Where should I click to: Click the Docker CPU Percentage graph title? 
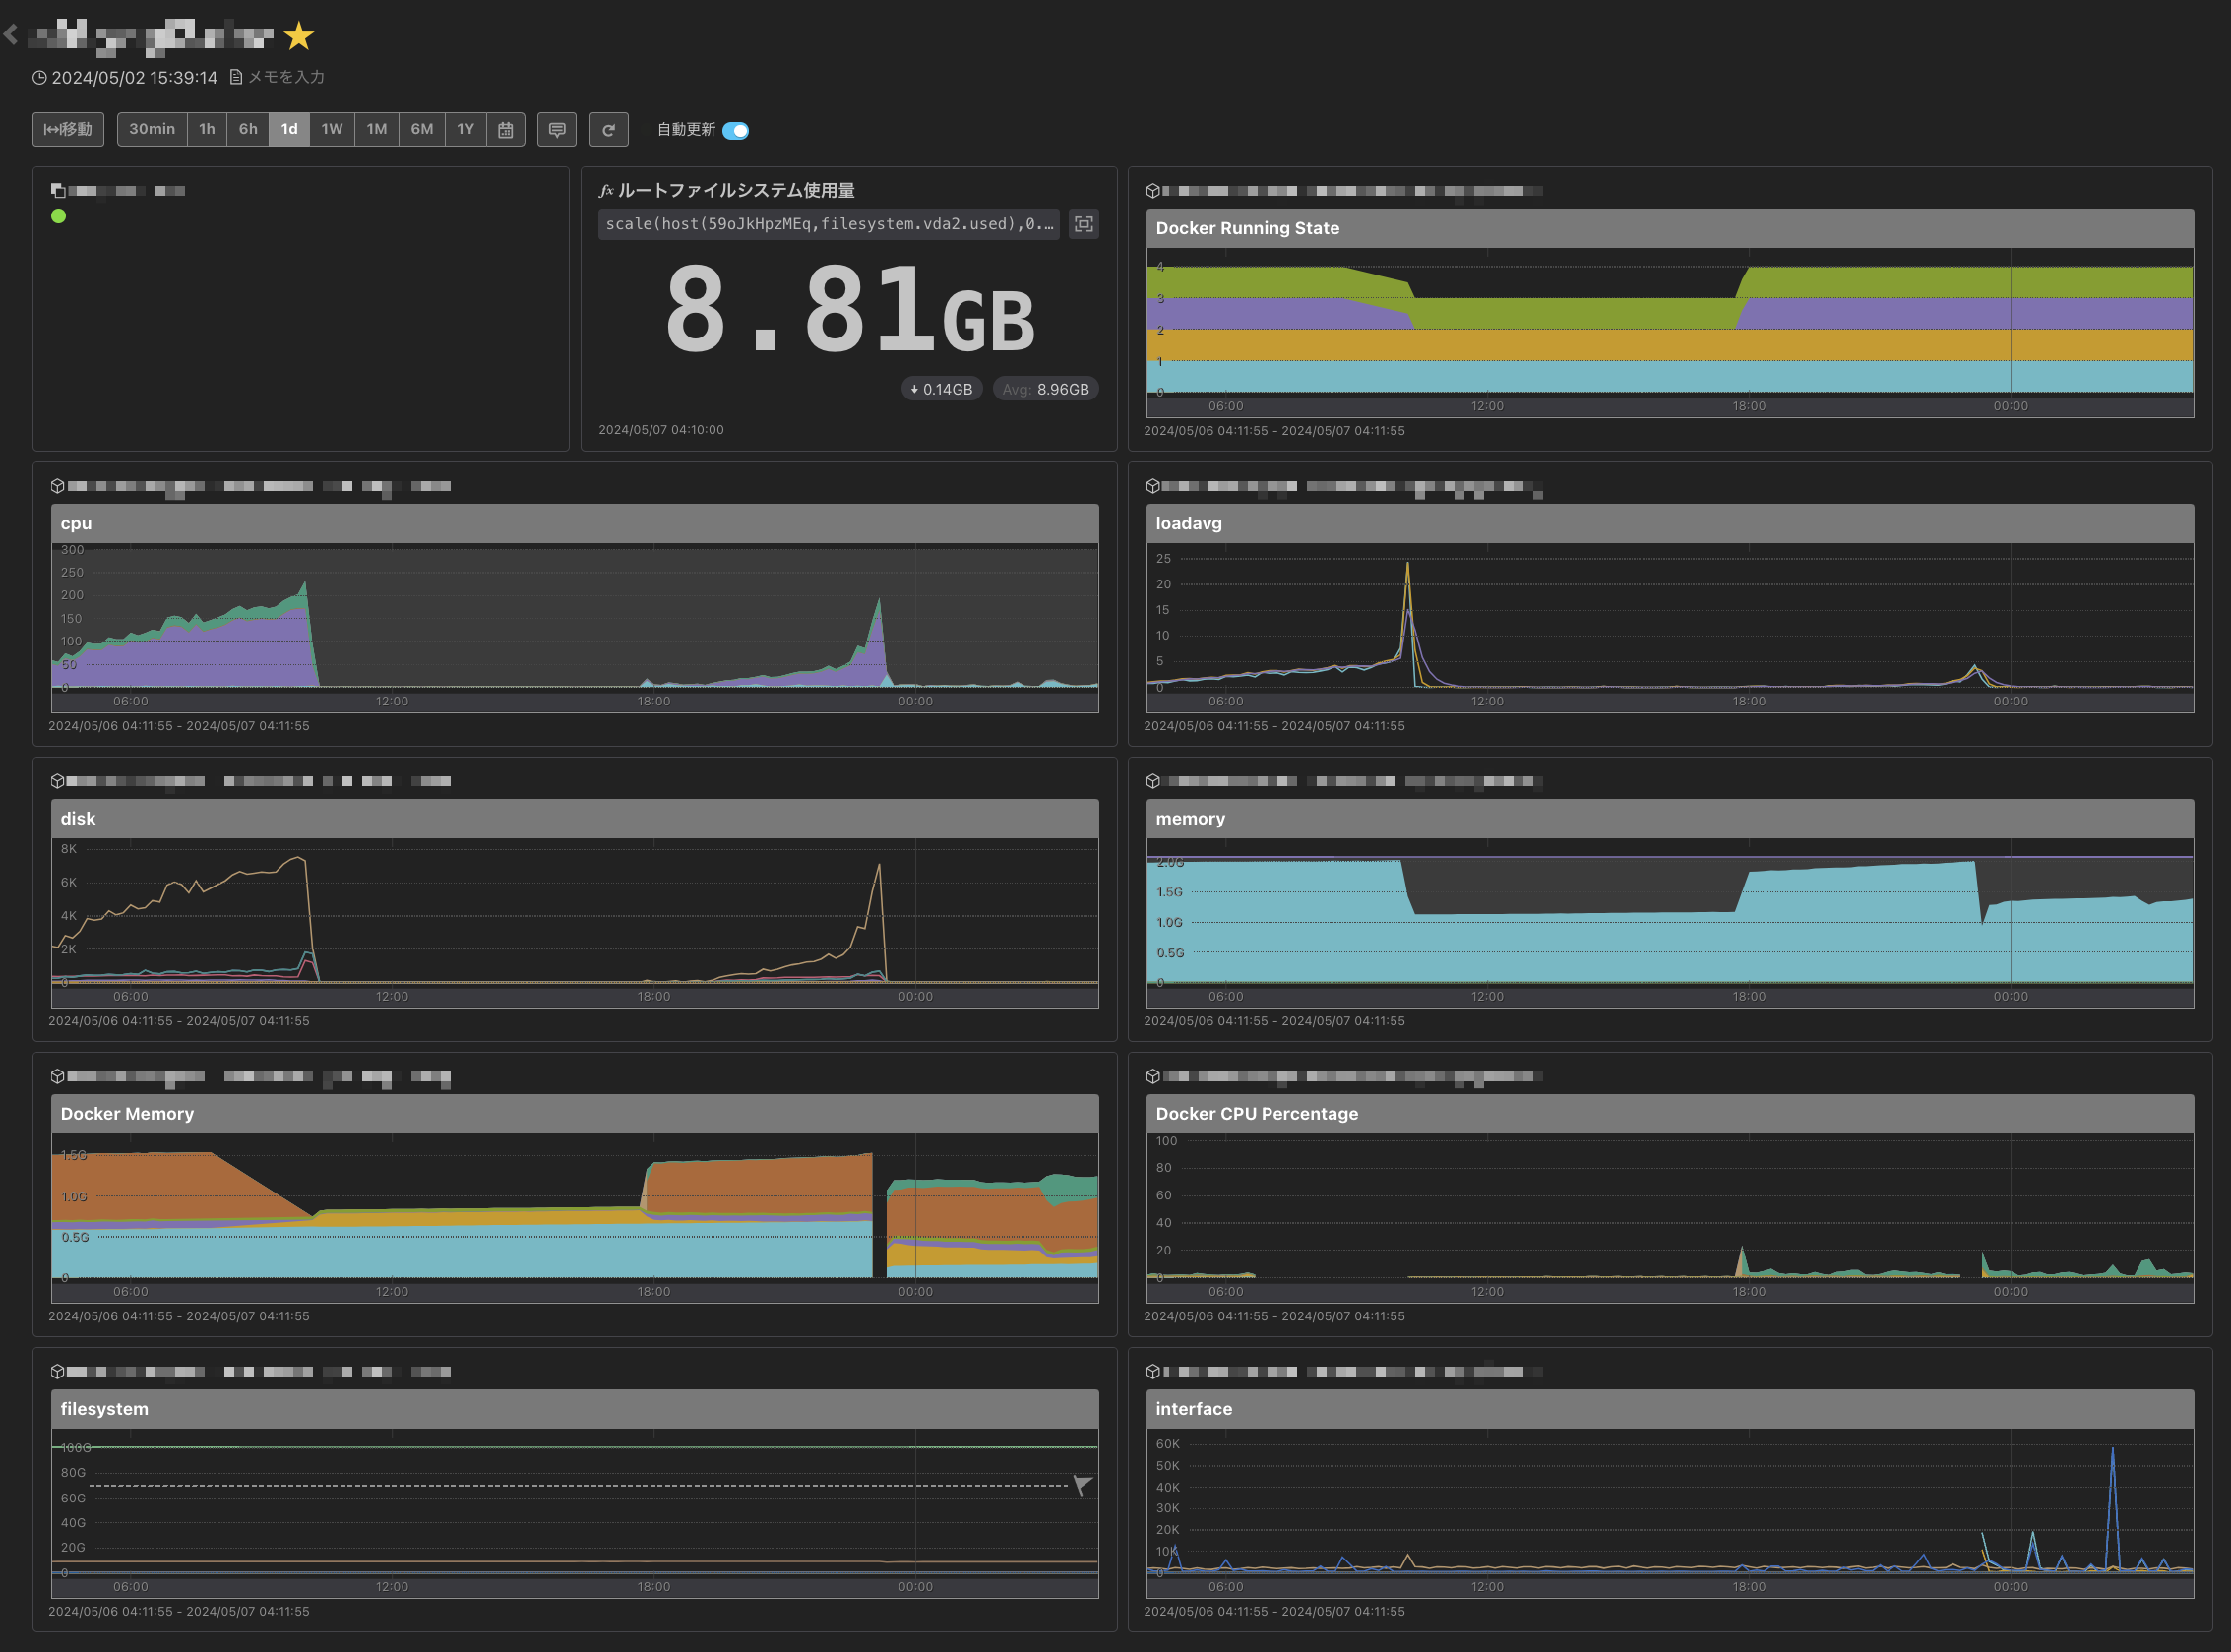tap(1256, 1113)
